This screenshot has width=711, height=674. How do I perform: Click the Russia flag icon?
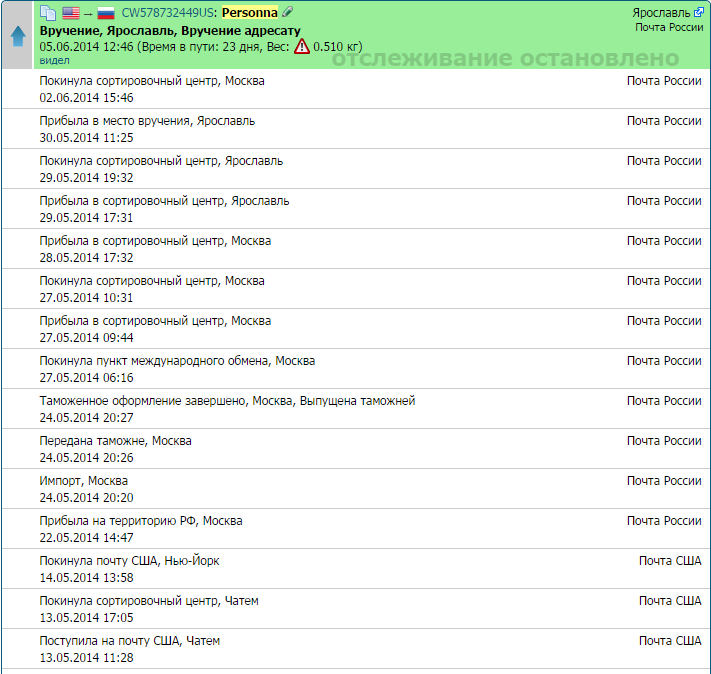pos(105,13)
